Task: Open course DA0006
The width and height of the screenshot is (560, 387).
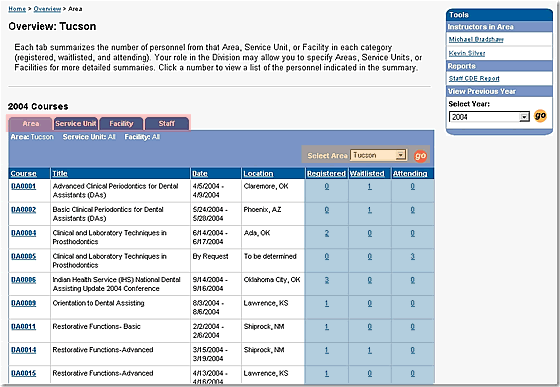Action: (x=24, y=280)
